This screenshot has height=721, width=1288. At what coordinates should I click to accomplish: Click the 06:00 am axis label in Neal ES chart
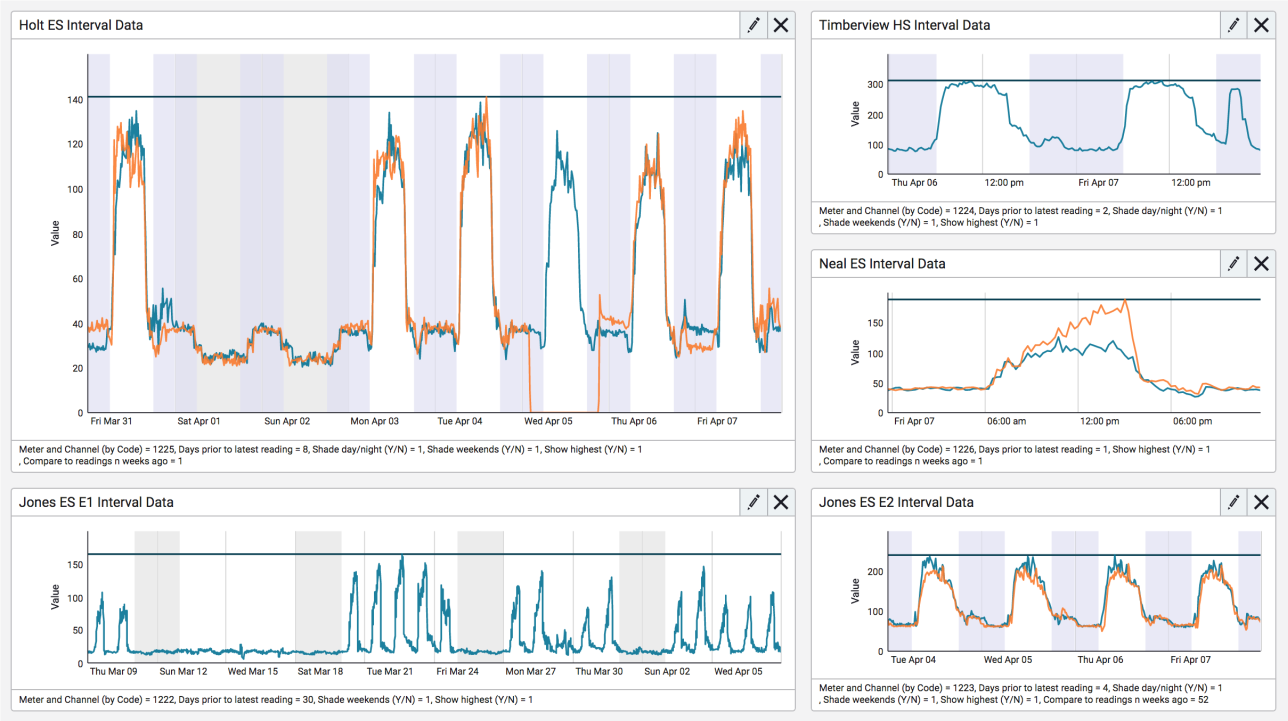click(1006, 421)
